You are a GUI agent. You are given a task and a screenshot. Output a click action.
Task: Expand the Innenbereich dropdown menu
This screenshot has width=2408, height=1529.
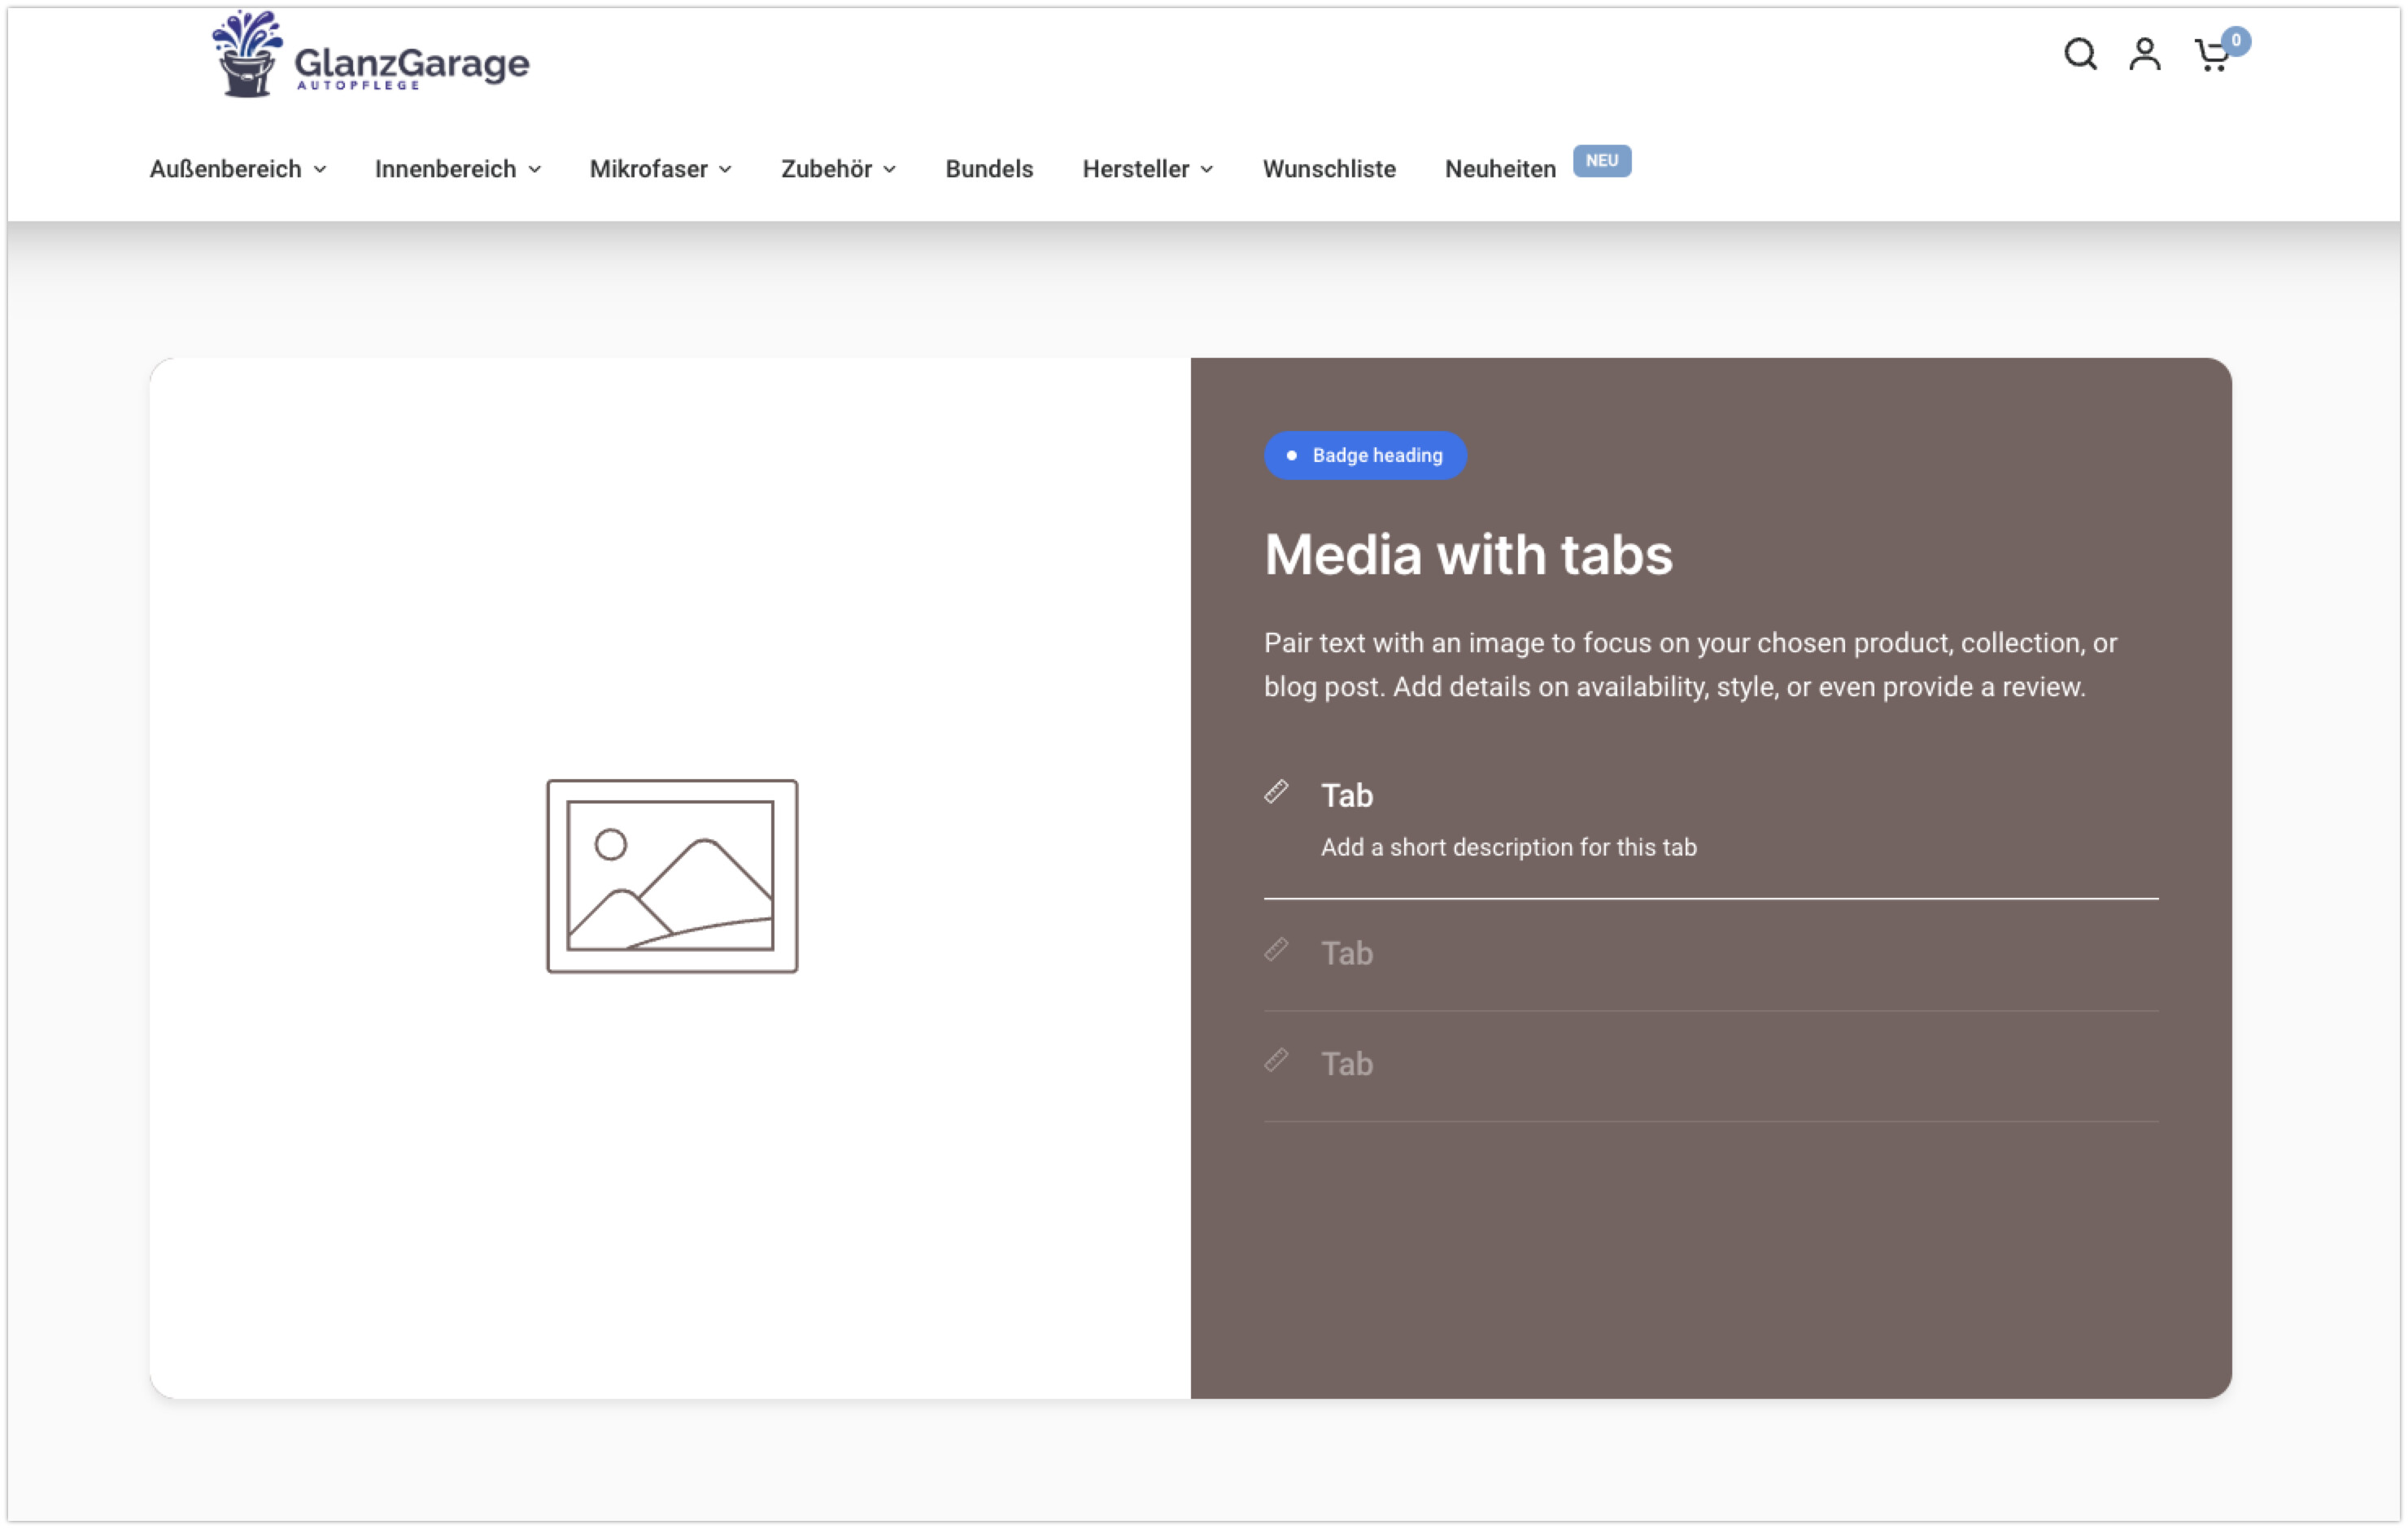click(x=458, y=169)
